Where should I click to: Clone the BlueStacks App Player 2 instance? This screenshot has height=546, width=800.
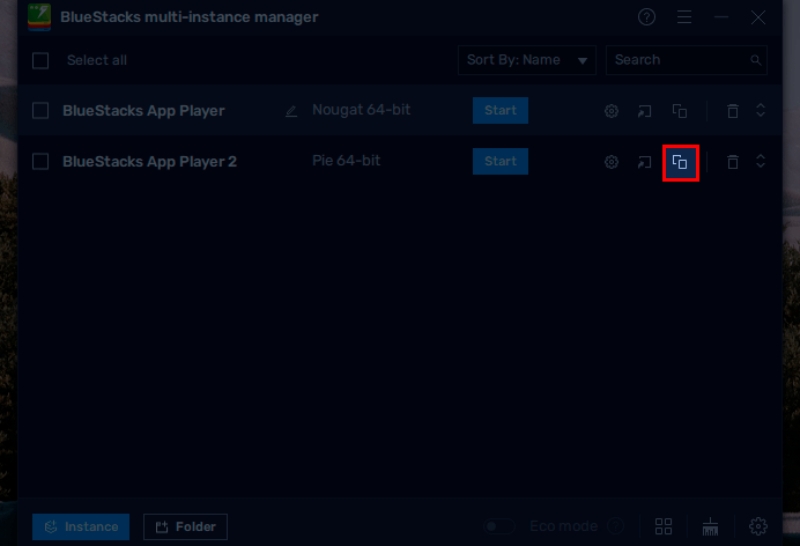click(680, 162)
